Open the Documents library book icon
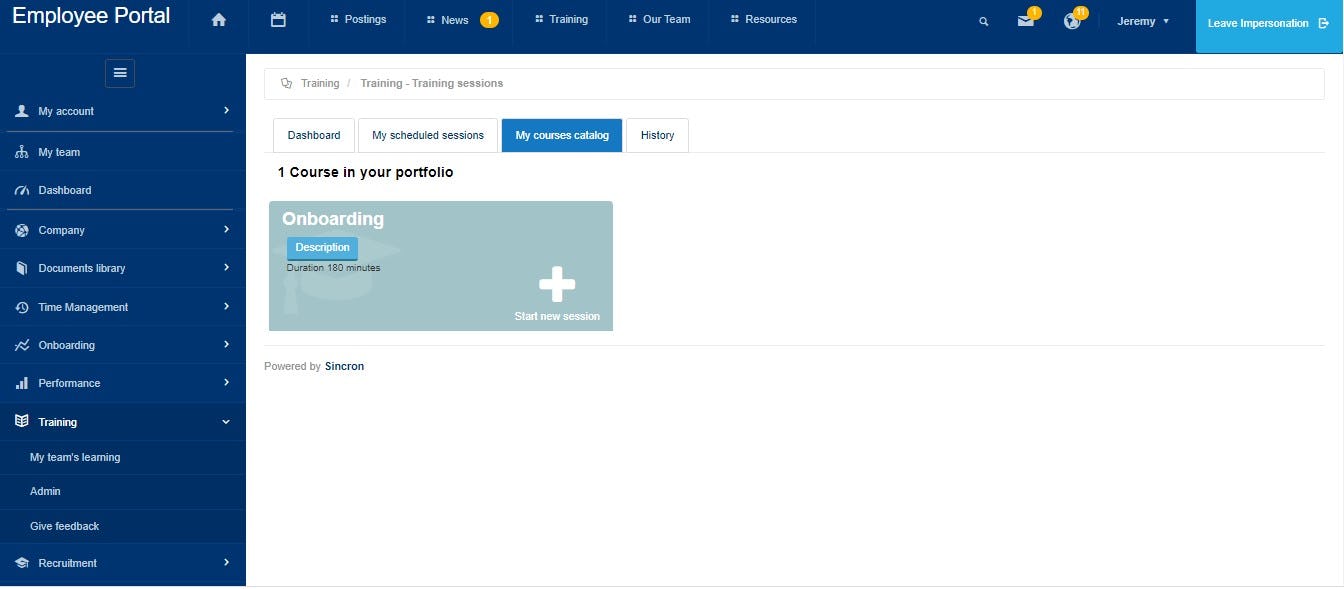 [x=22, y=268]
